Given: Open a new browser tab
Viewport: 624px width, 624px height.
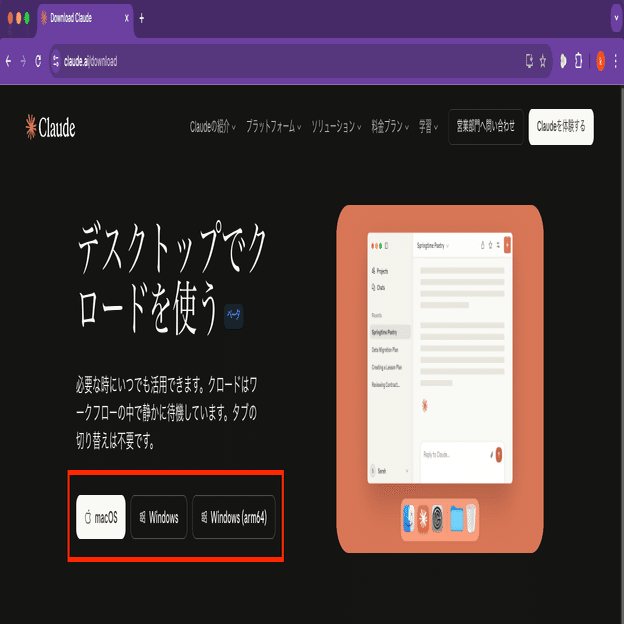Looking at the screenshot, I should [x=142, y=18].
